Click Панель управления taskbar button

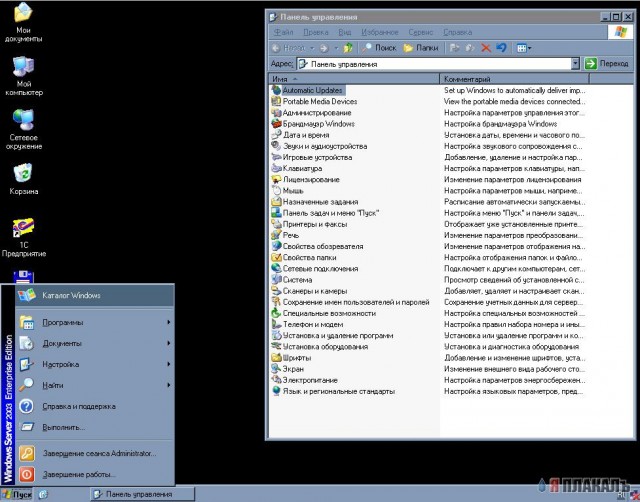click(142, 494)
